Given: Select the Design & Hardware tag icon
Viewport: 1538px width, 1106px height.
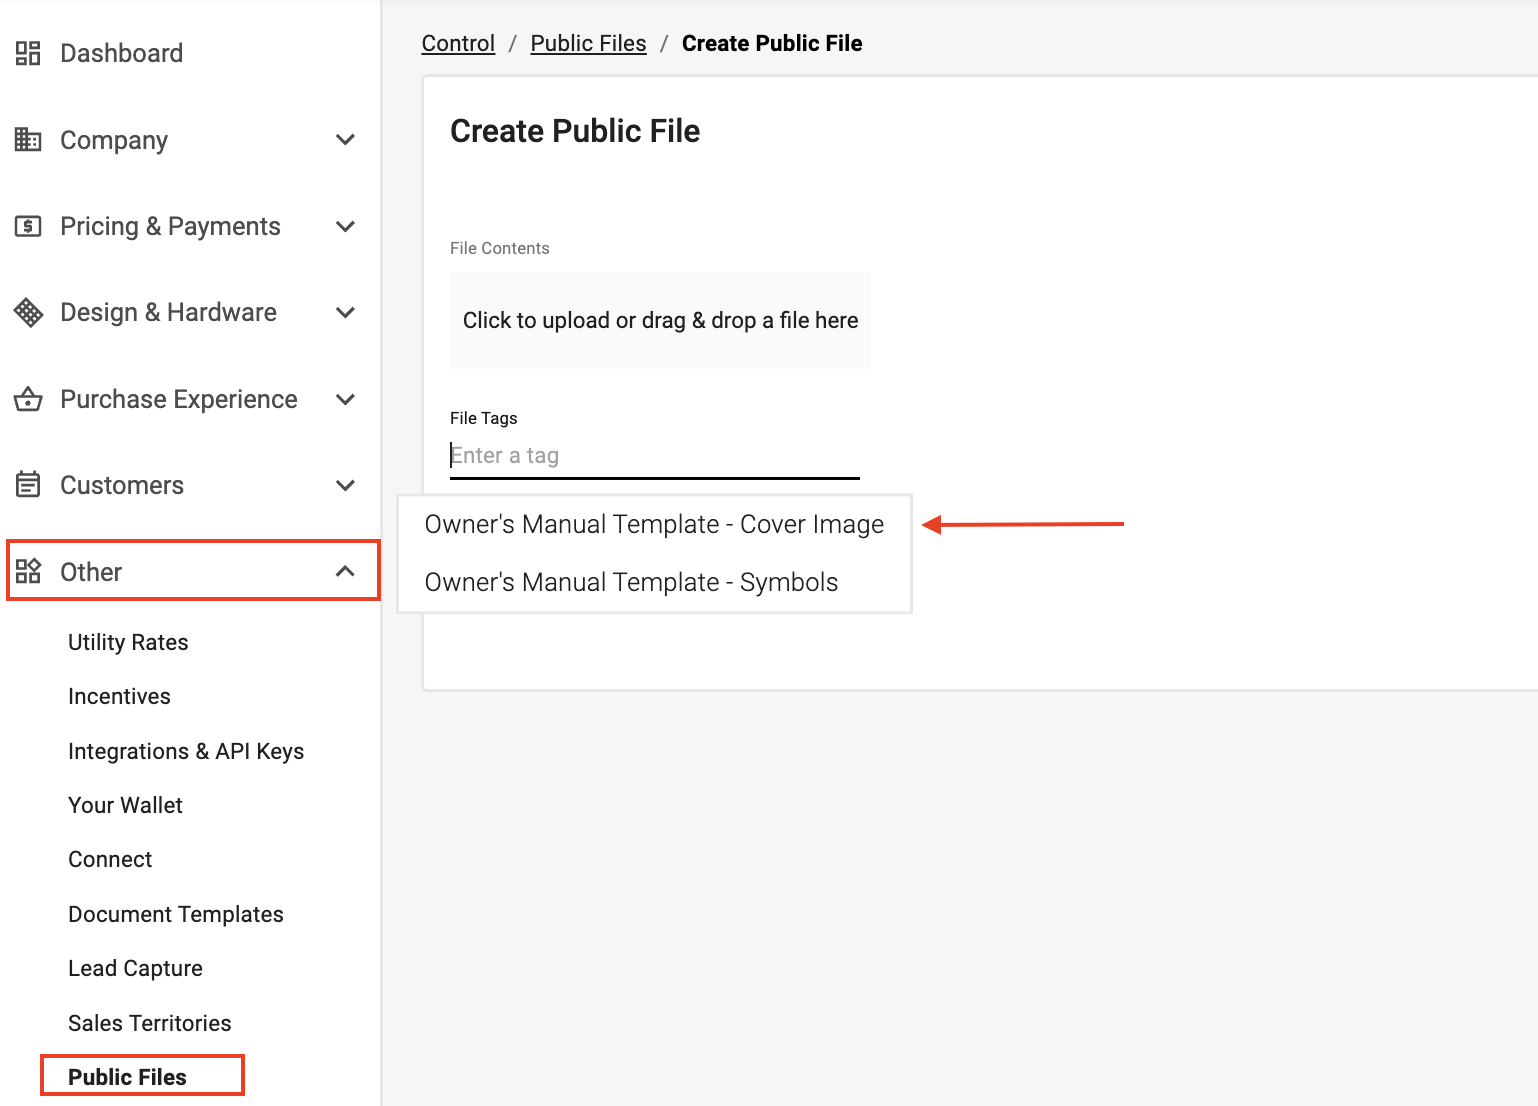Looking at the screenshot, I should (28, 312).
